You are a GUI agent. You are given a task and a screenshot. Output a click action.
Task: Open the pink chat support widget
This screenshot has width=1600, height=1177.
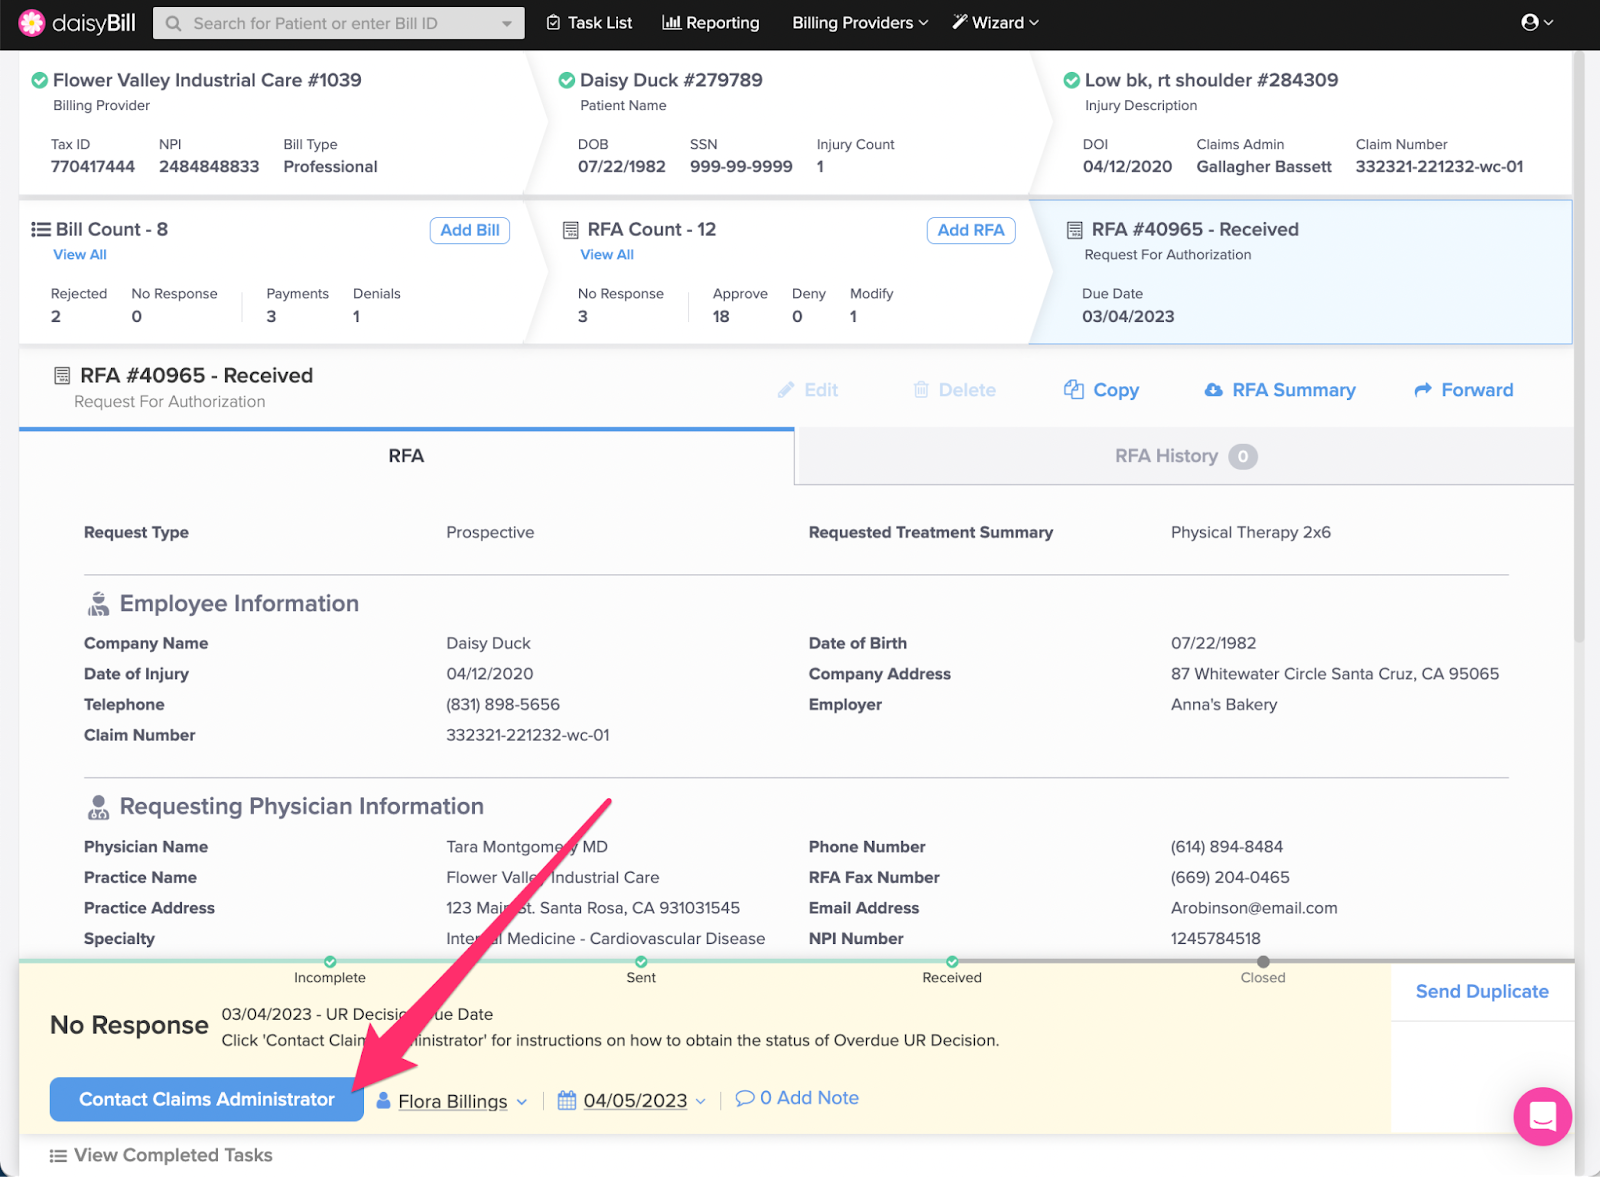pos(1542,1116)
